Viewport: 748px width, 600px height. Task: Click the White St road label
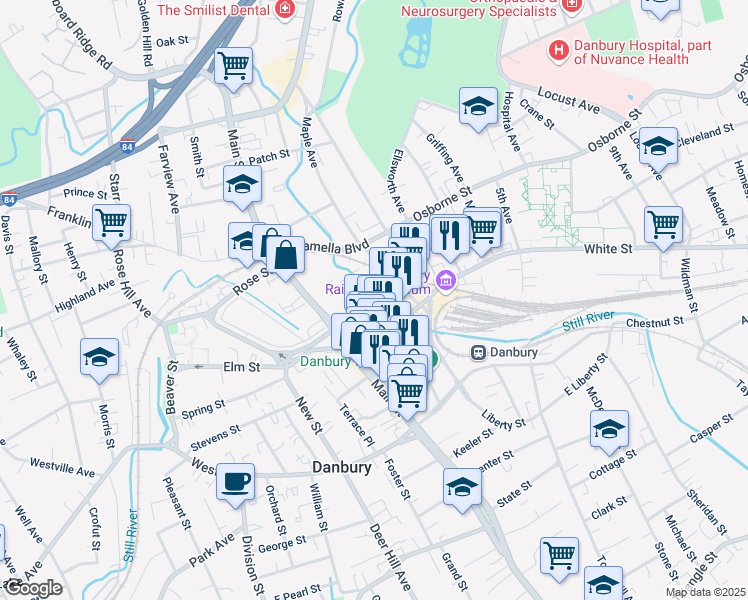pyautogui.click(x=608, y=249)
